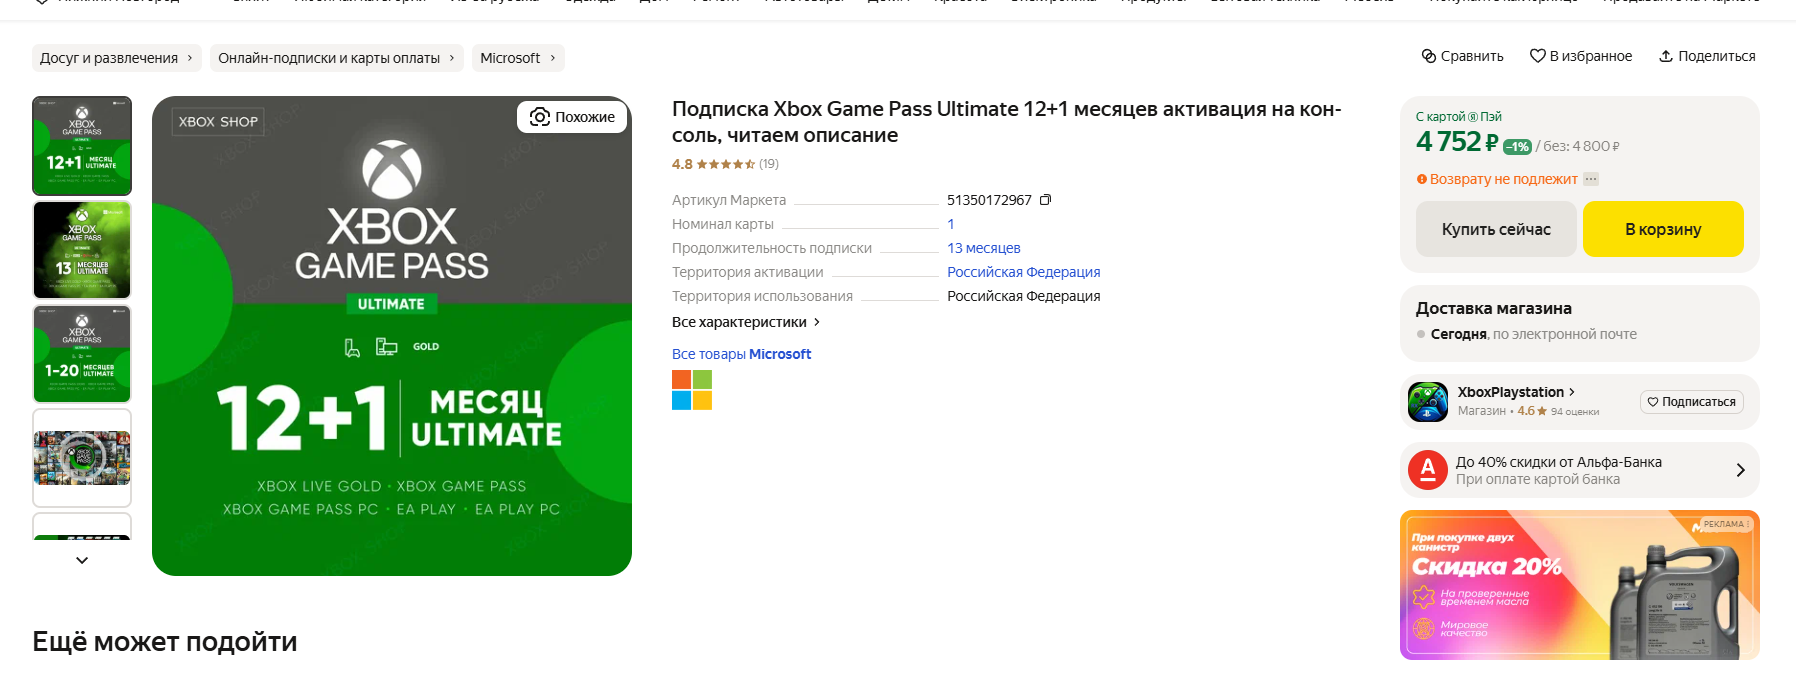
Task: Open Все товары Microsoft link
Action: [741, 354]
